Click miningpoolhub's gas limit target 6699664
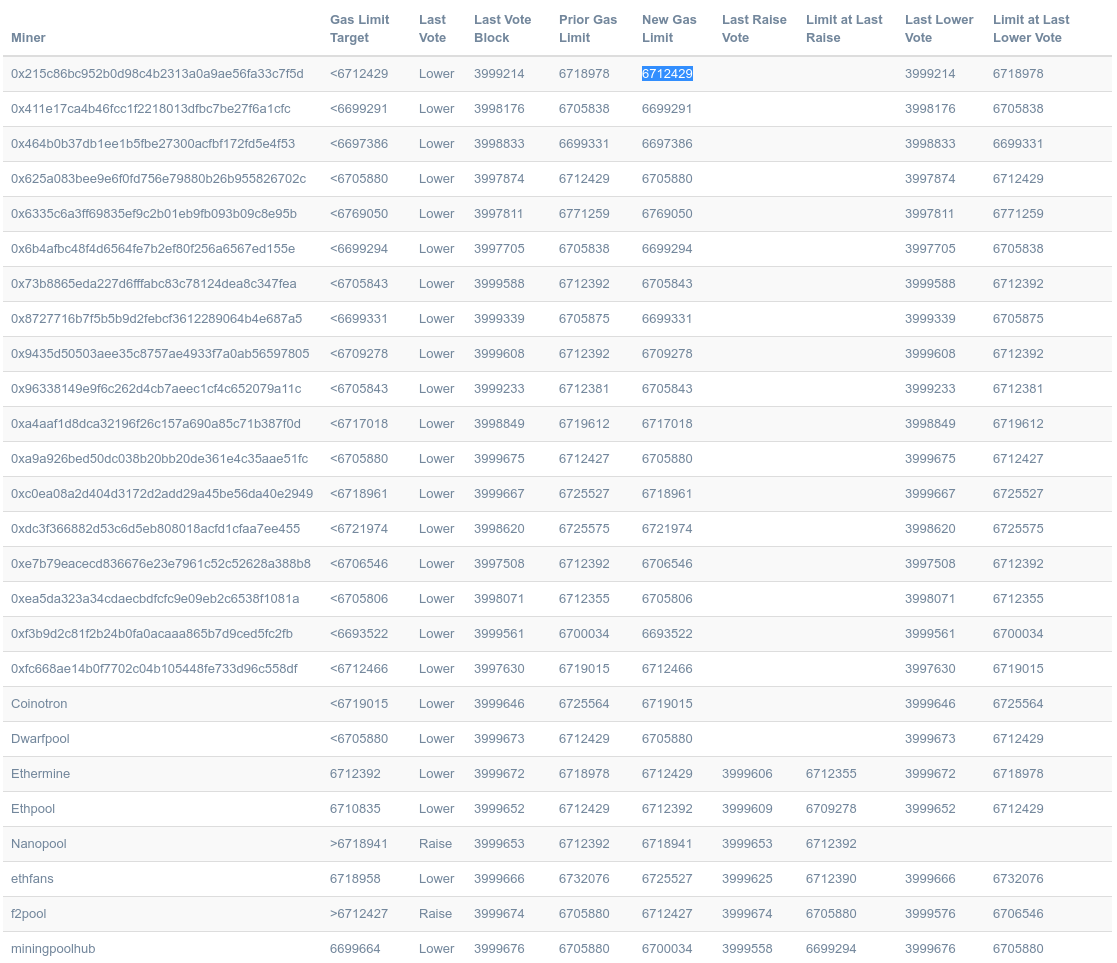Image resolution: width=1117 pixels, height=963 pixels. [355, 947]
